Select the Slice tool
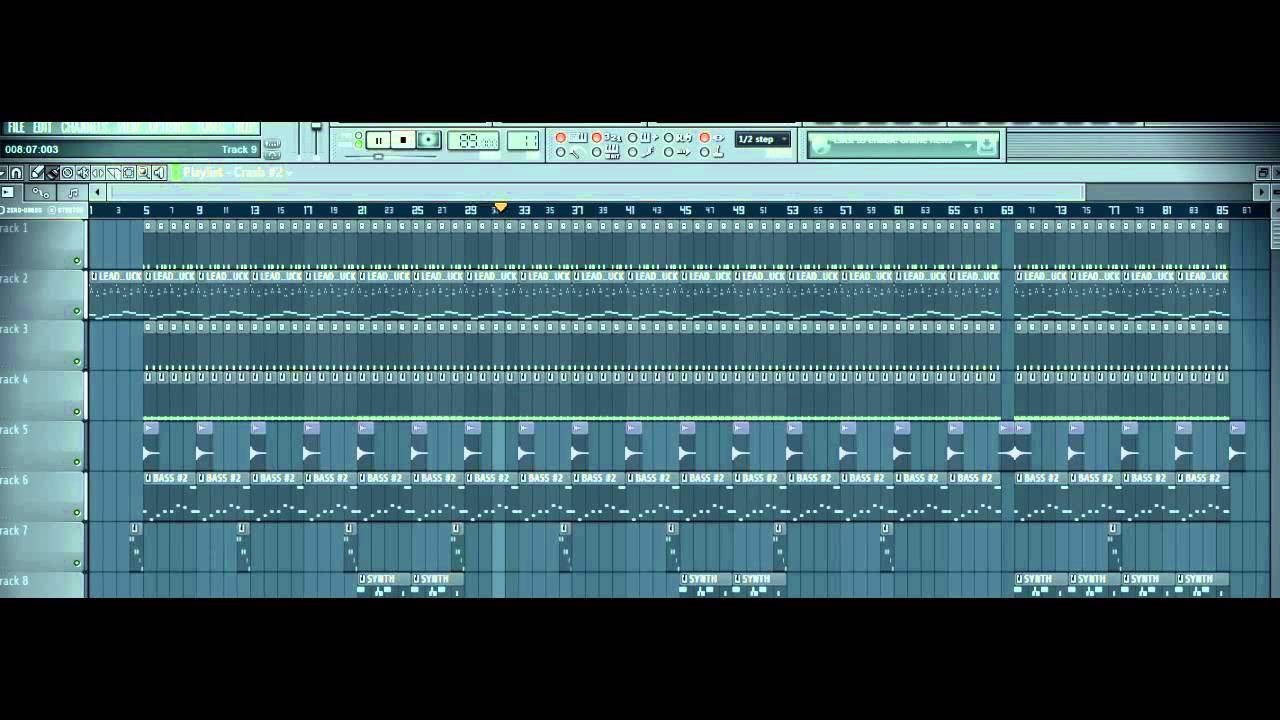Viewport: 1280px width, 720px height. (x=113, y=172)
